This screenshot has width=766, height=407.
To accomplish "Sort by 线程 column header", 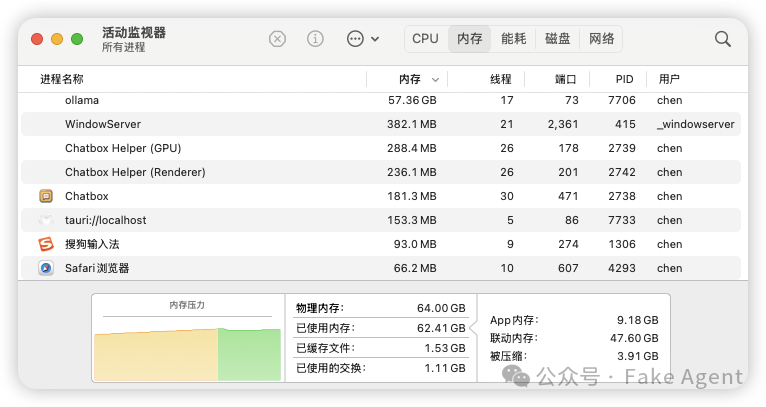I will [501, 79].
